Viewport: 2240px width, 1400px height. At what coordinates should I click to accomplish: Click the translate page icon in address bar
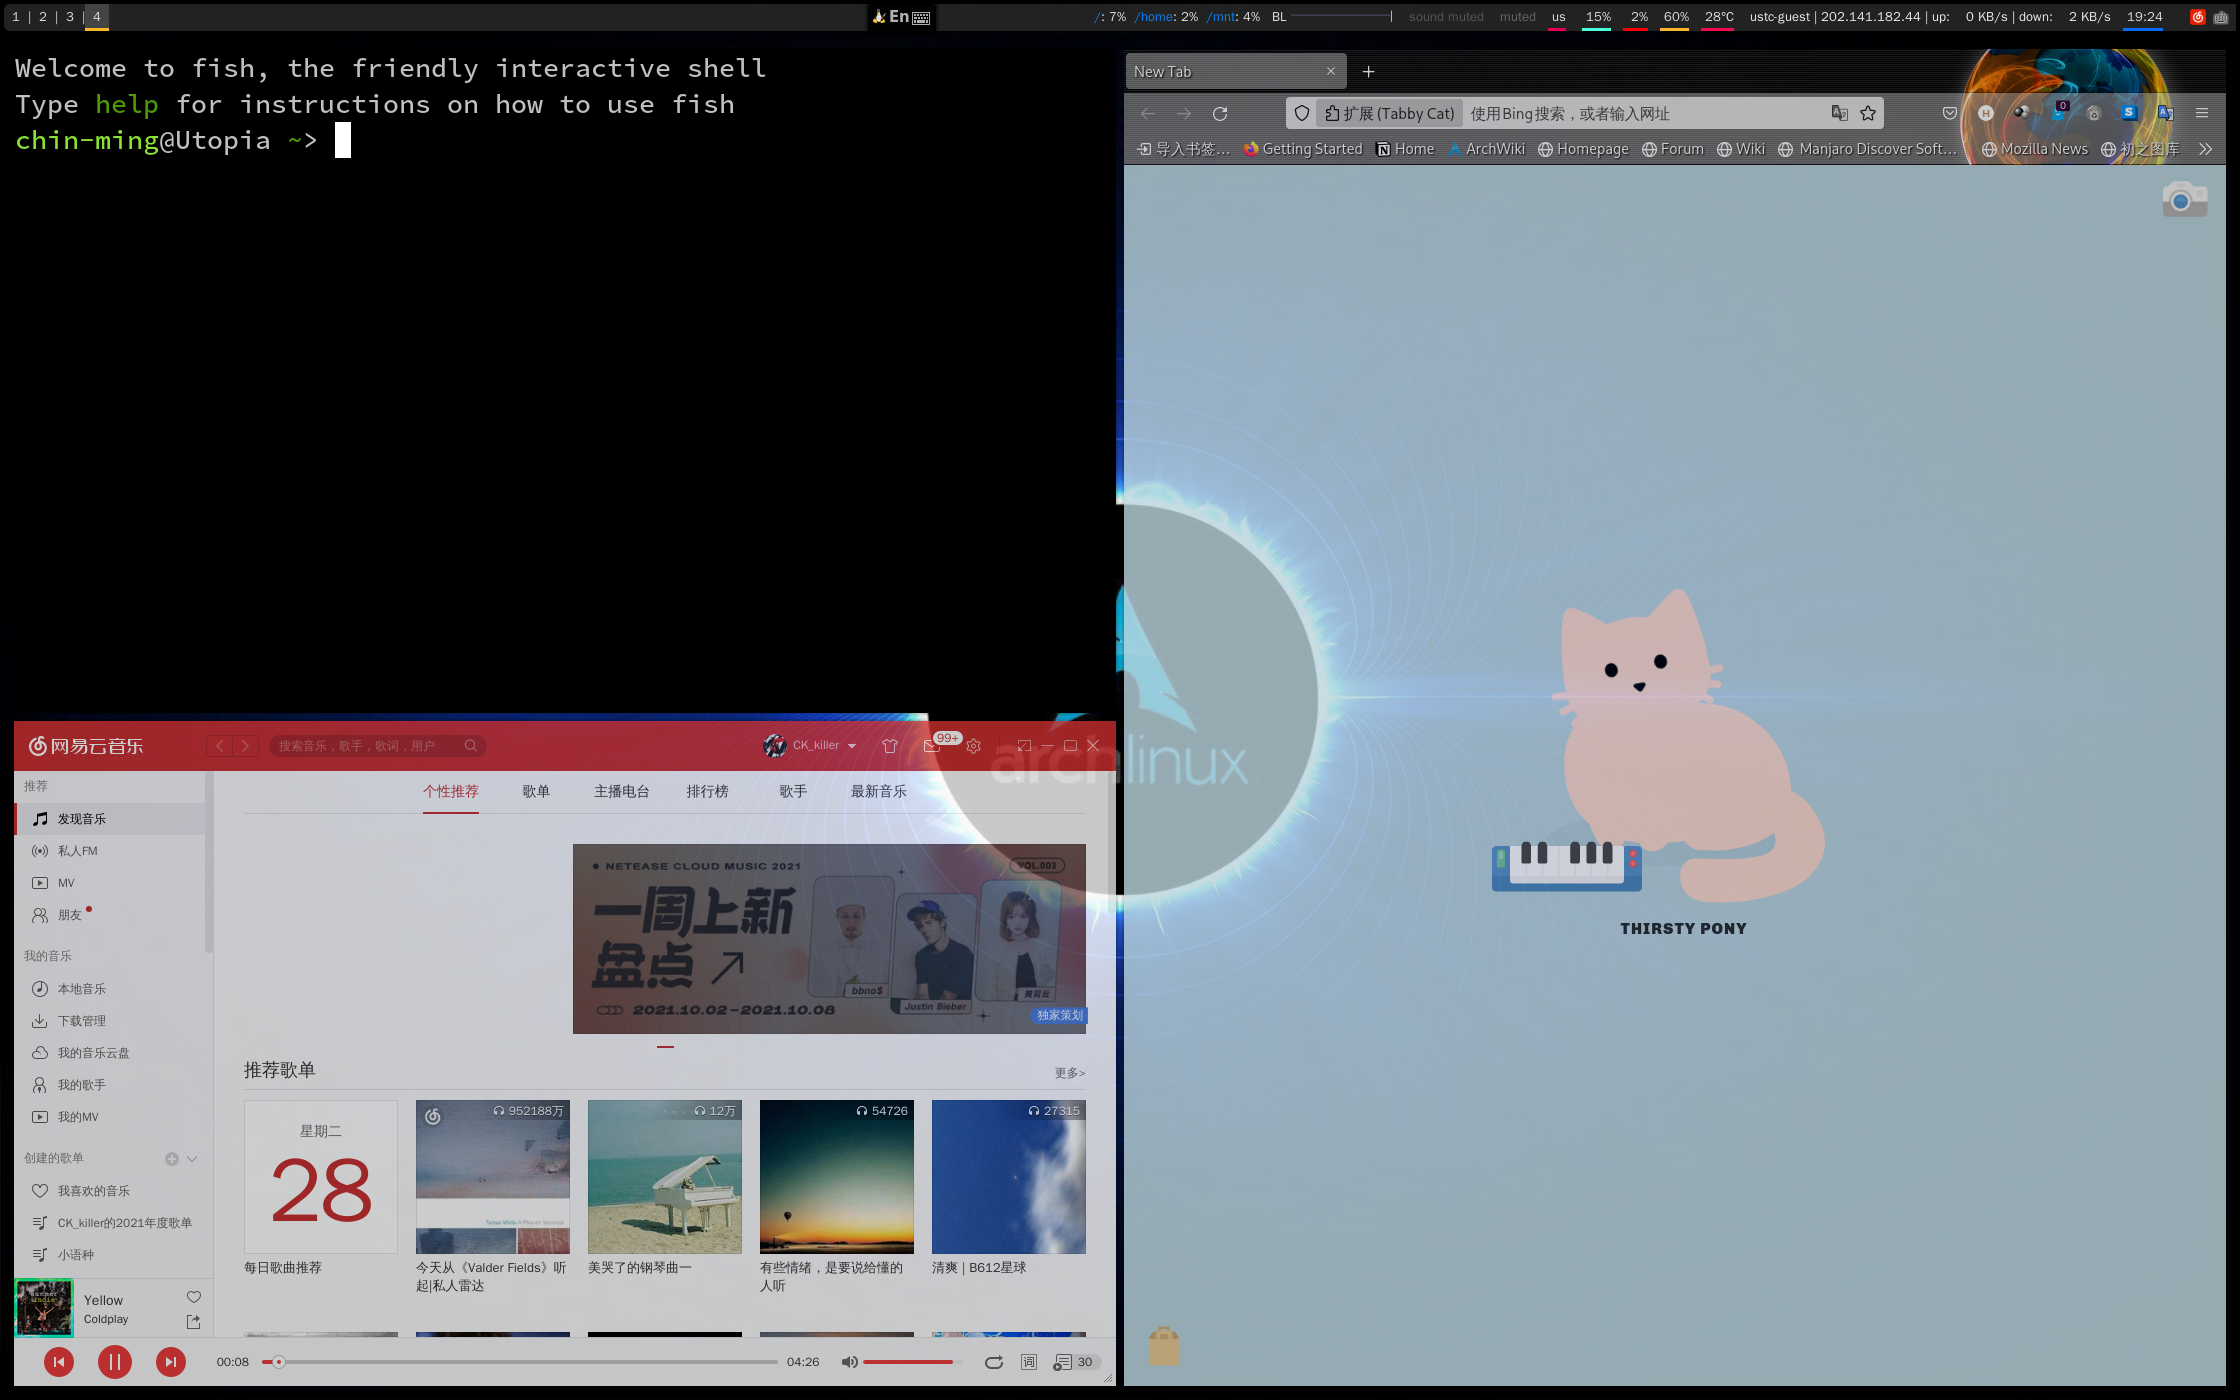coord(1839,114)
